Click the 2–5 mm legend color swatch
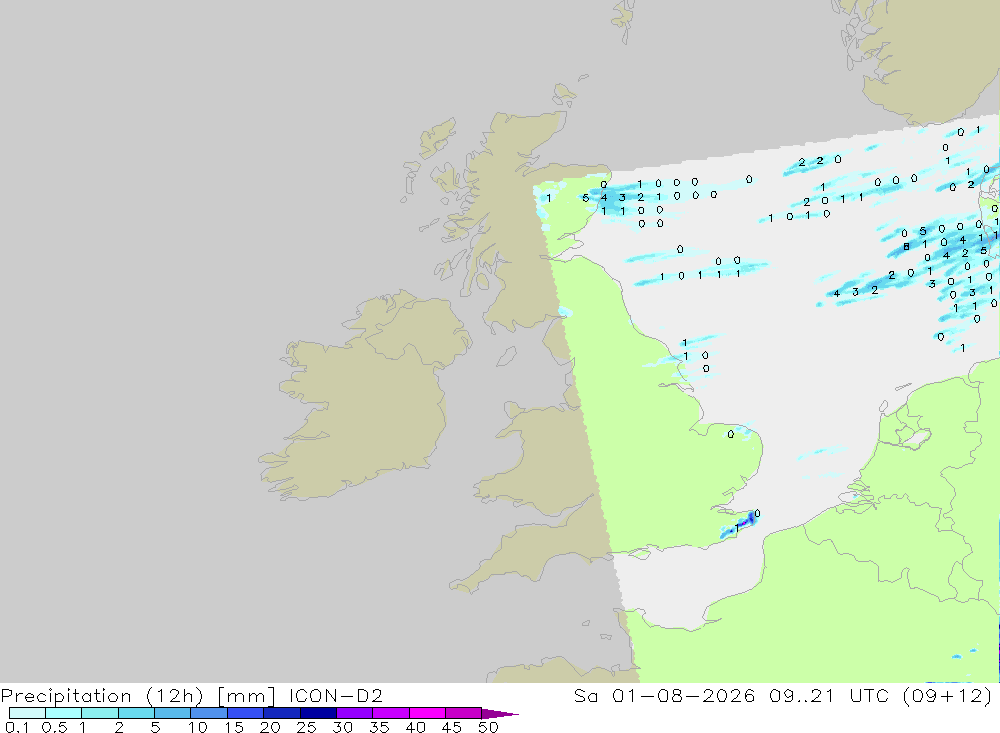Image resolution: width=1000 pixels, height=733 pixels. tap(136, 713)
